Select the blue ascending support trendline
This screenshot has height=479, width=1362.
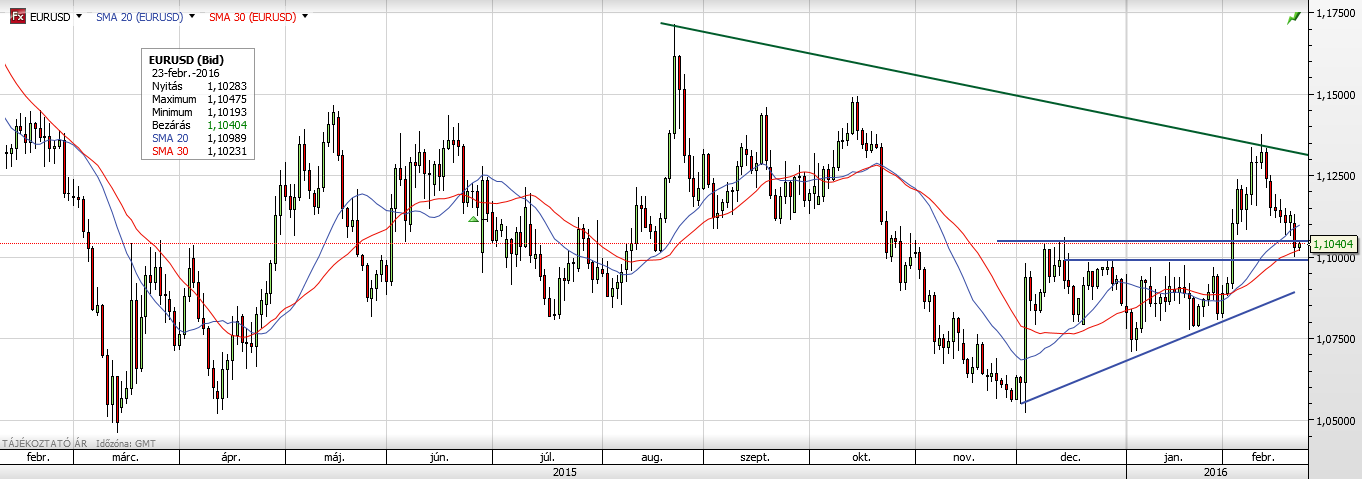pos(1158,347)
